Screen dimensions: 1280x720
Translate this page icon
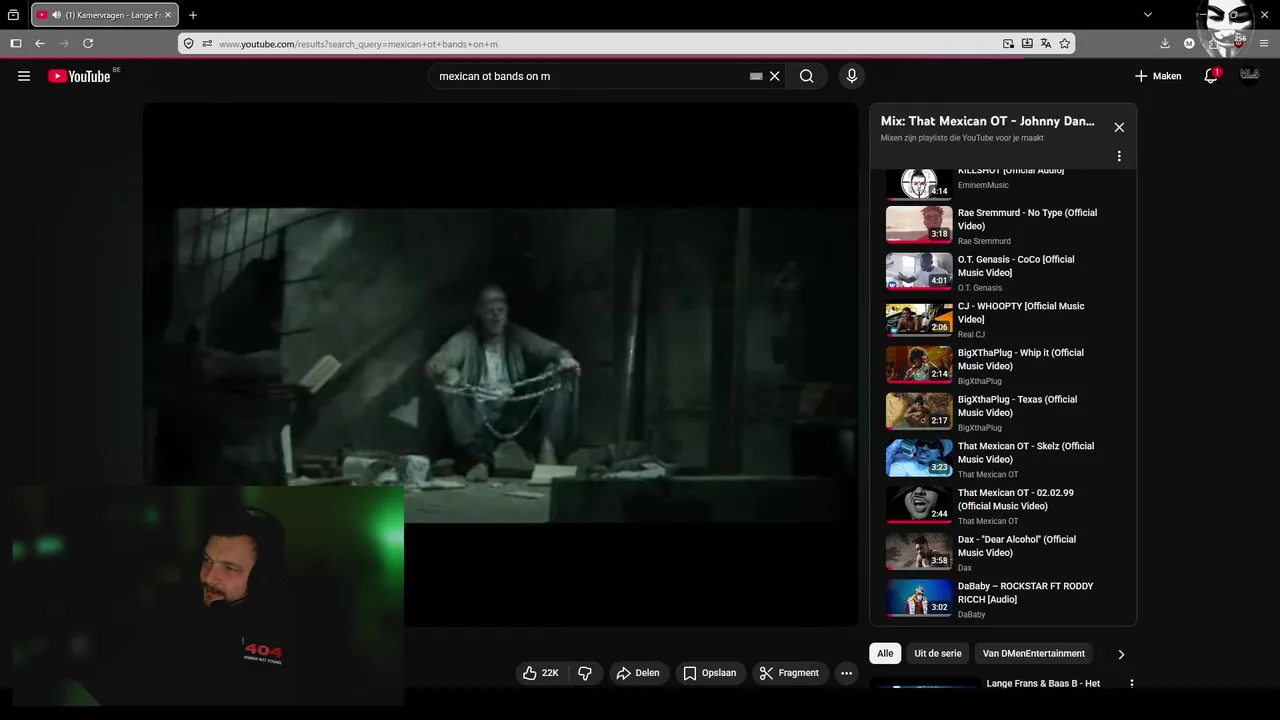tap(1046, 44)
